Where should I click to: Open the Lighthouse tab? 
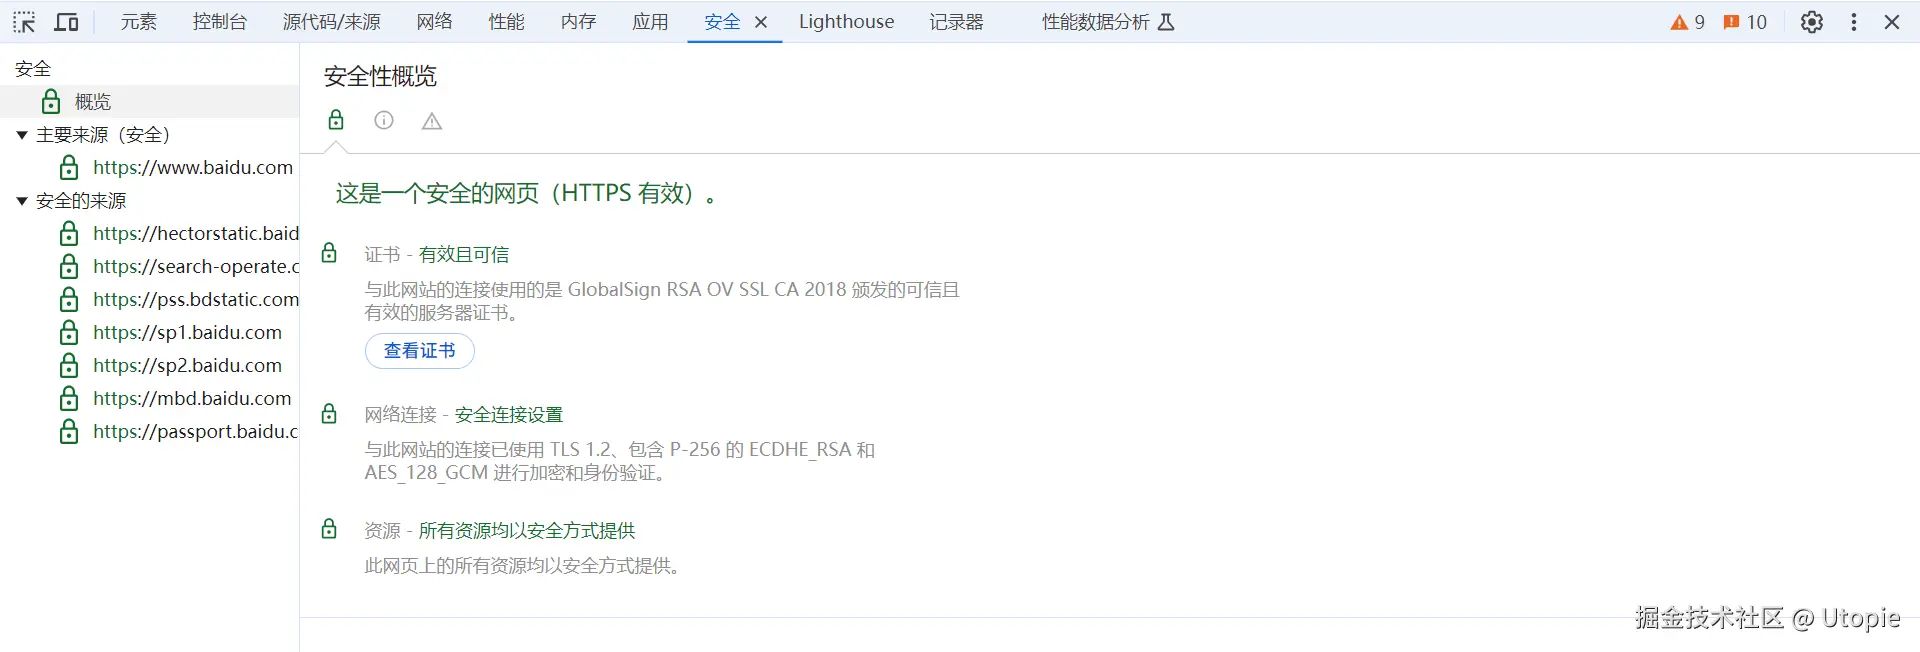click(x=847, y=22)
